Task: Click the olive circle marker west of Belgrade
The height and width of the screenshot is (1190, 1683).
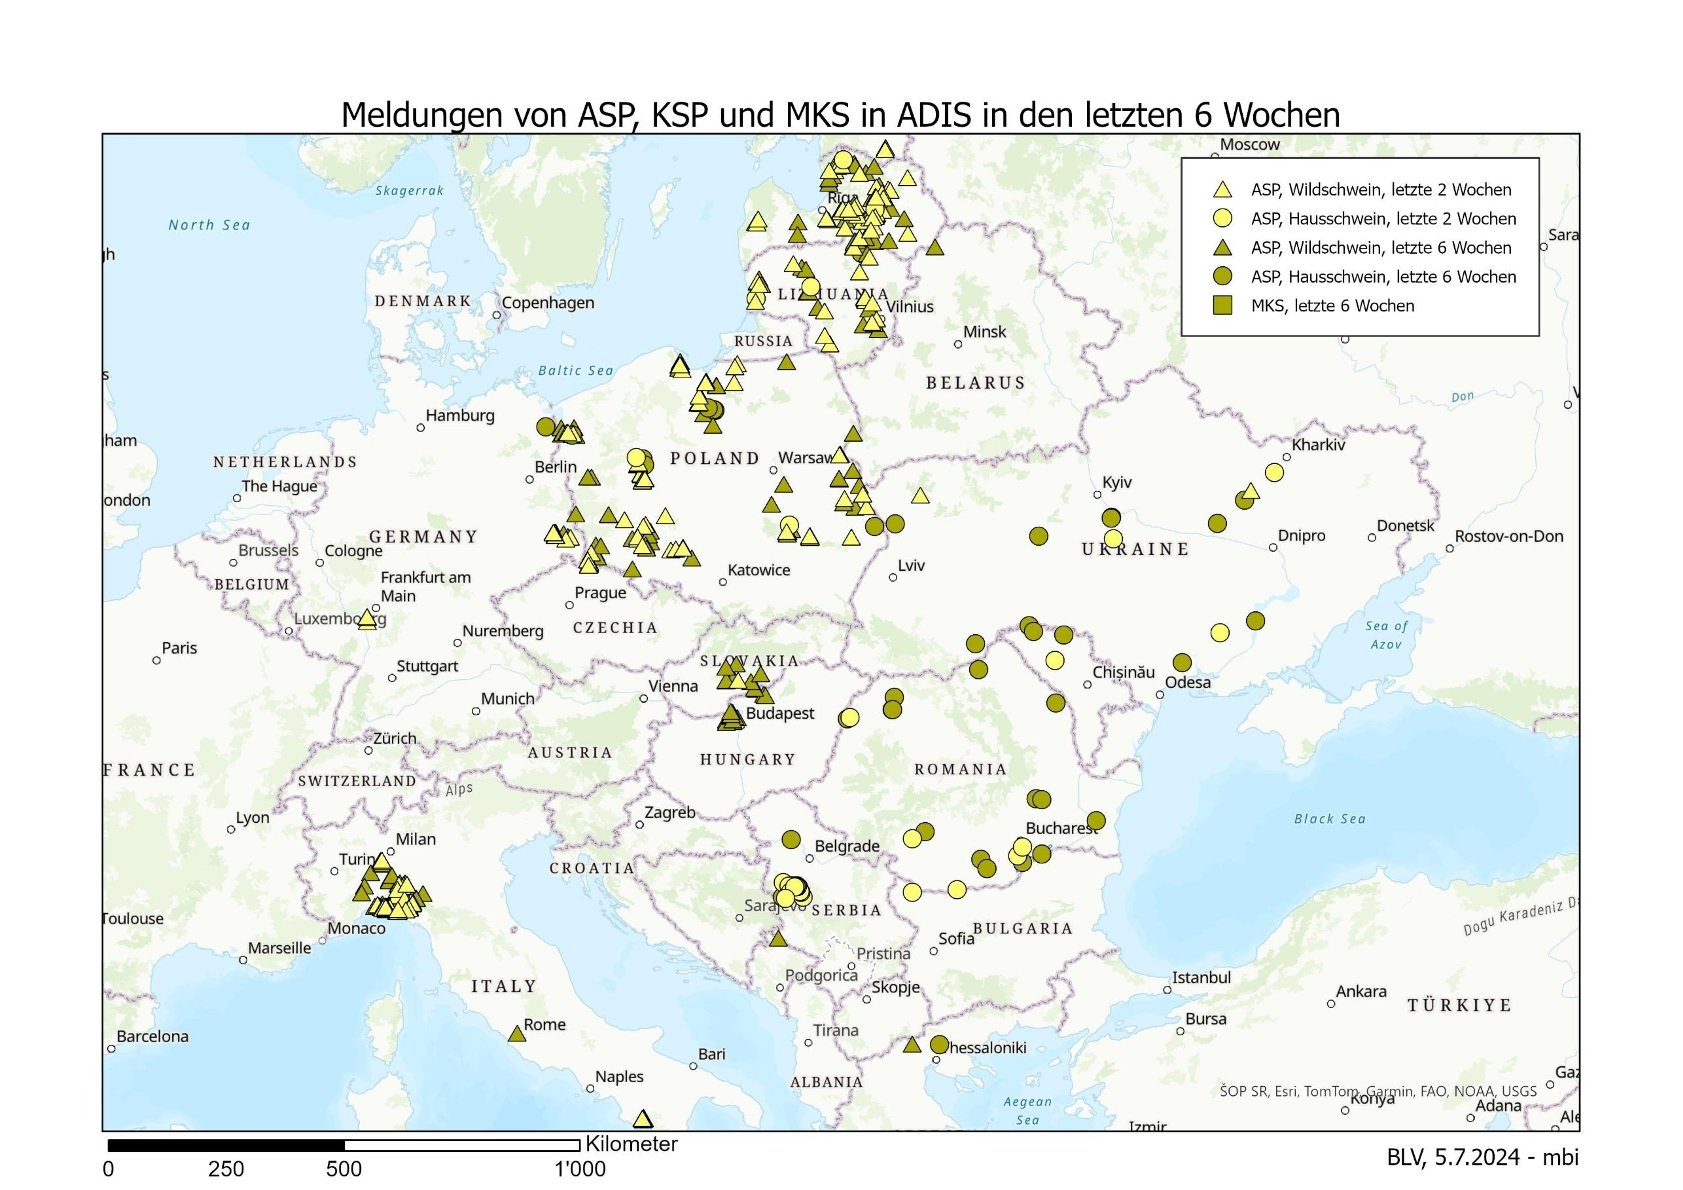Action: pos(791,839)
